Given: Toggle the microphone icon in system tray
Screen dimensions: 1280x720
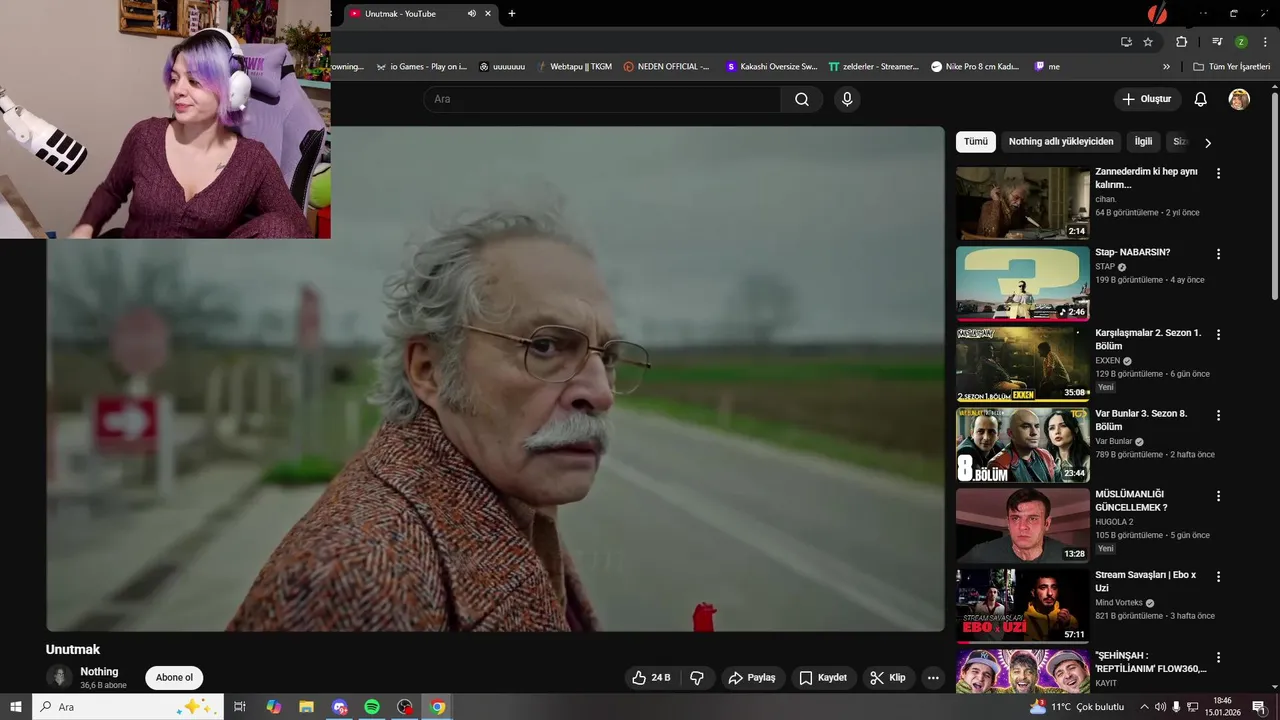Looking at the screenshot, I should click(x=1177, y=707).
